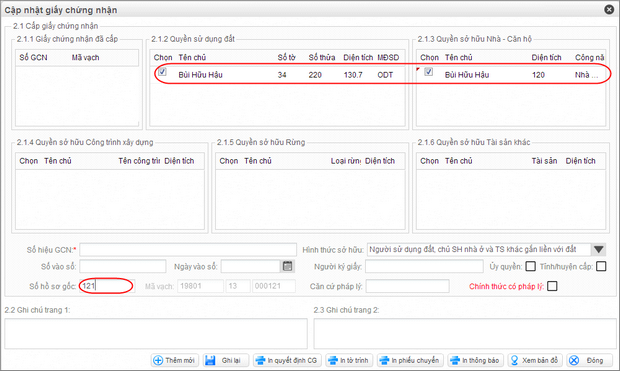Uncheck Bùi Hữu Hậu in Quyền sở hữu Nhà
This screenshot has height=371, width=620.
pos(429,72)
